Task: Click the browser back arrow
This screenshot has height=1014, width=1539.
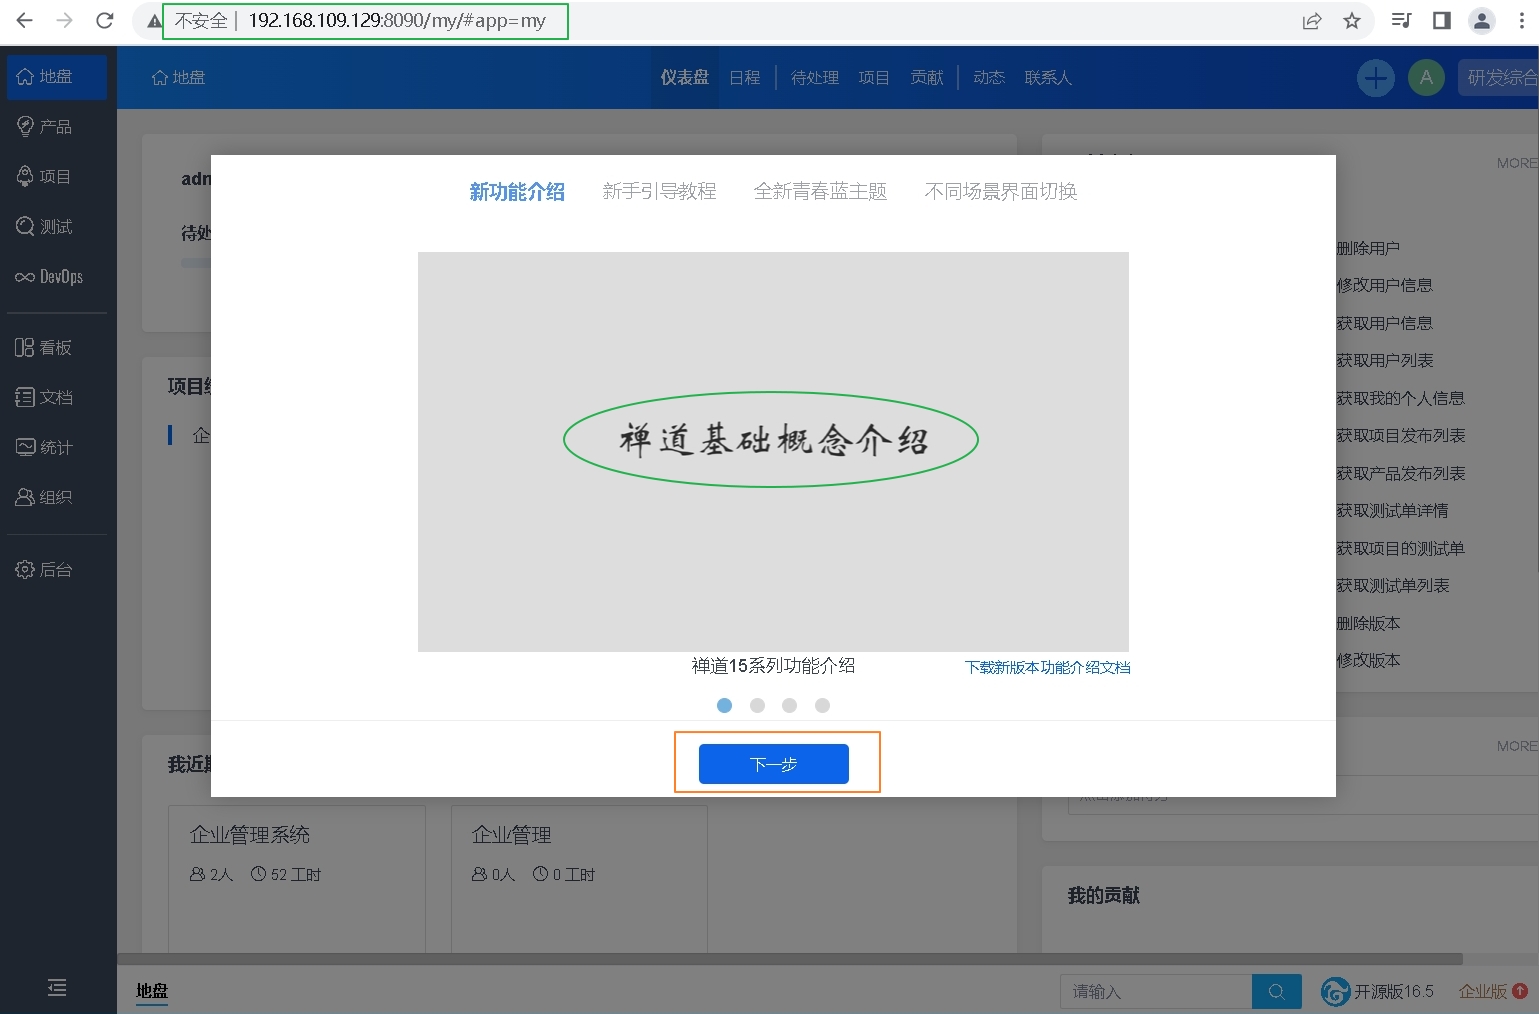Action: pos(25,20)
